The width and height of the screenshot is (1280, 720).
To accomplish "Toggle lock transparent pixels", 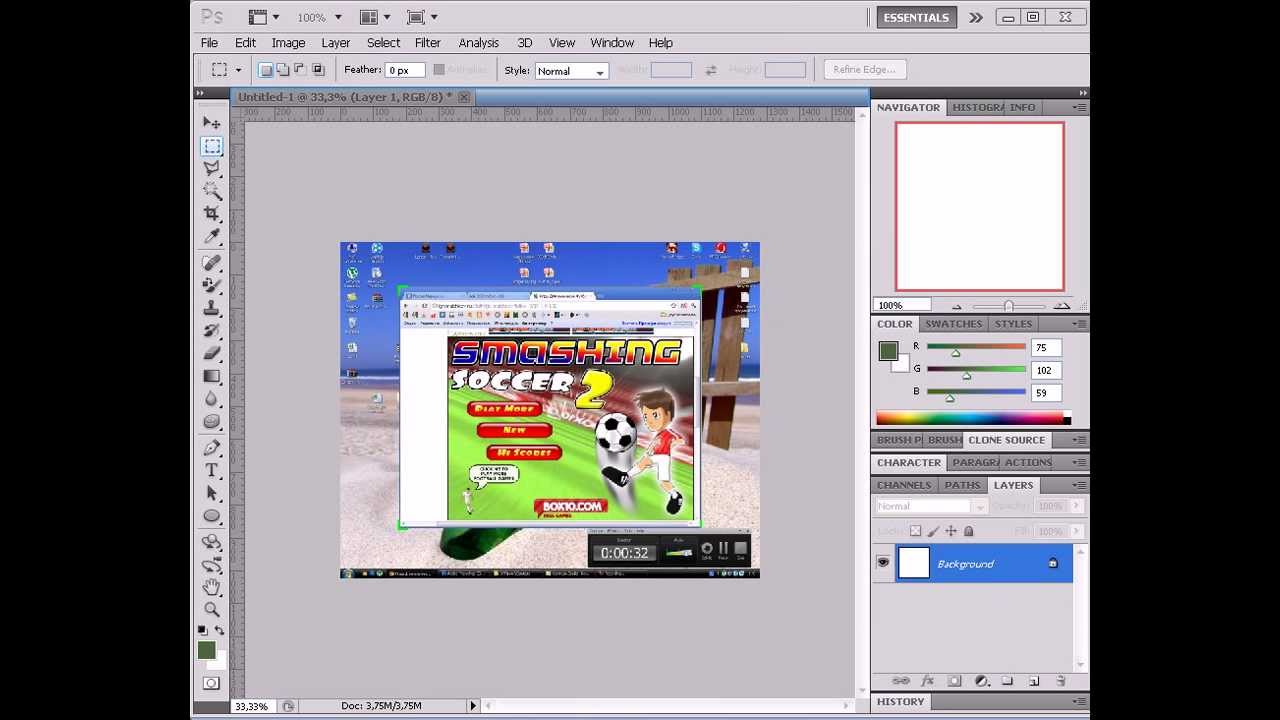I will coord(915,531).
